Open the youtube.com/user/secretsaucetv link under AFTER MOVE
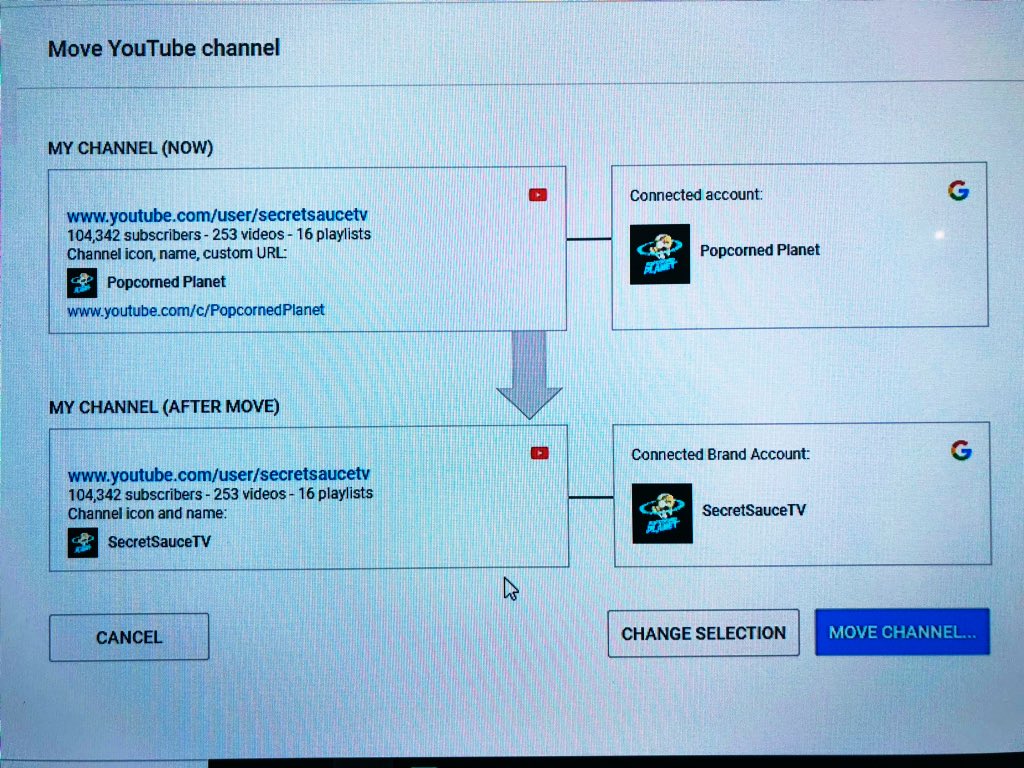This screenshot has height=768, width=1024. pos(219,474)
